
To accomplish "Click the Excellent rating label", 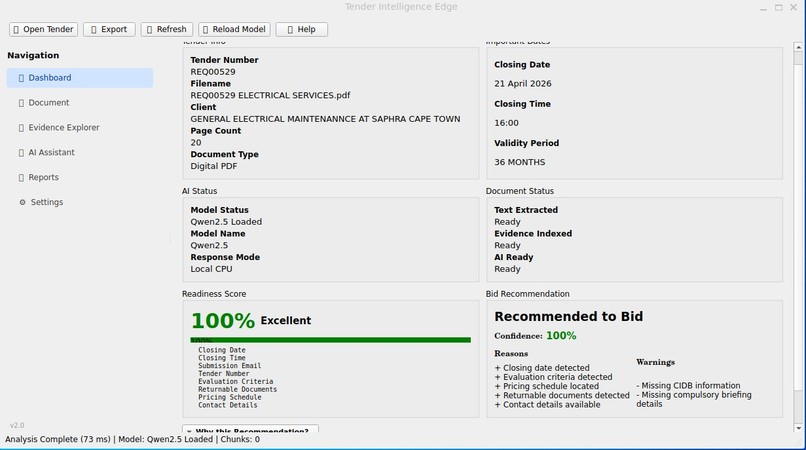I will pyautogui.click(x=286, y=321).
